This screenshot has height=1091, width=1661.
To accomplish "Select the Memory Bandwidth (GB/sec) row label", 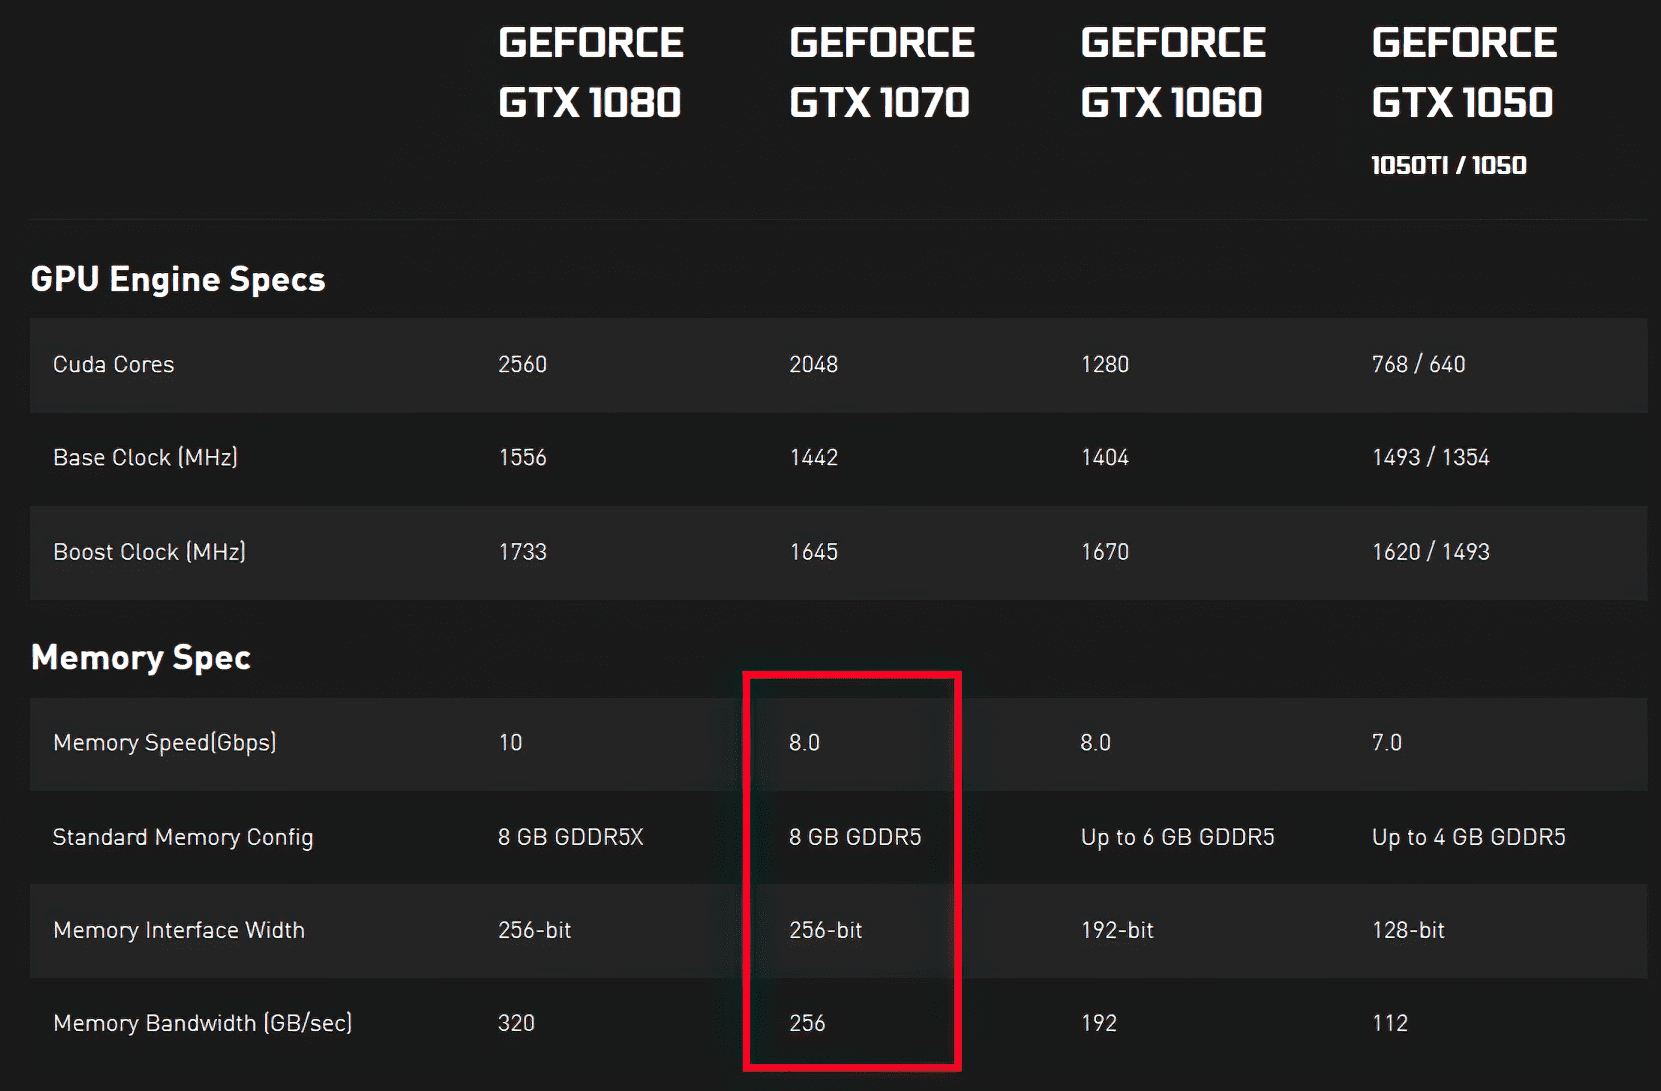I will [x=202, y=1023].
